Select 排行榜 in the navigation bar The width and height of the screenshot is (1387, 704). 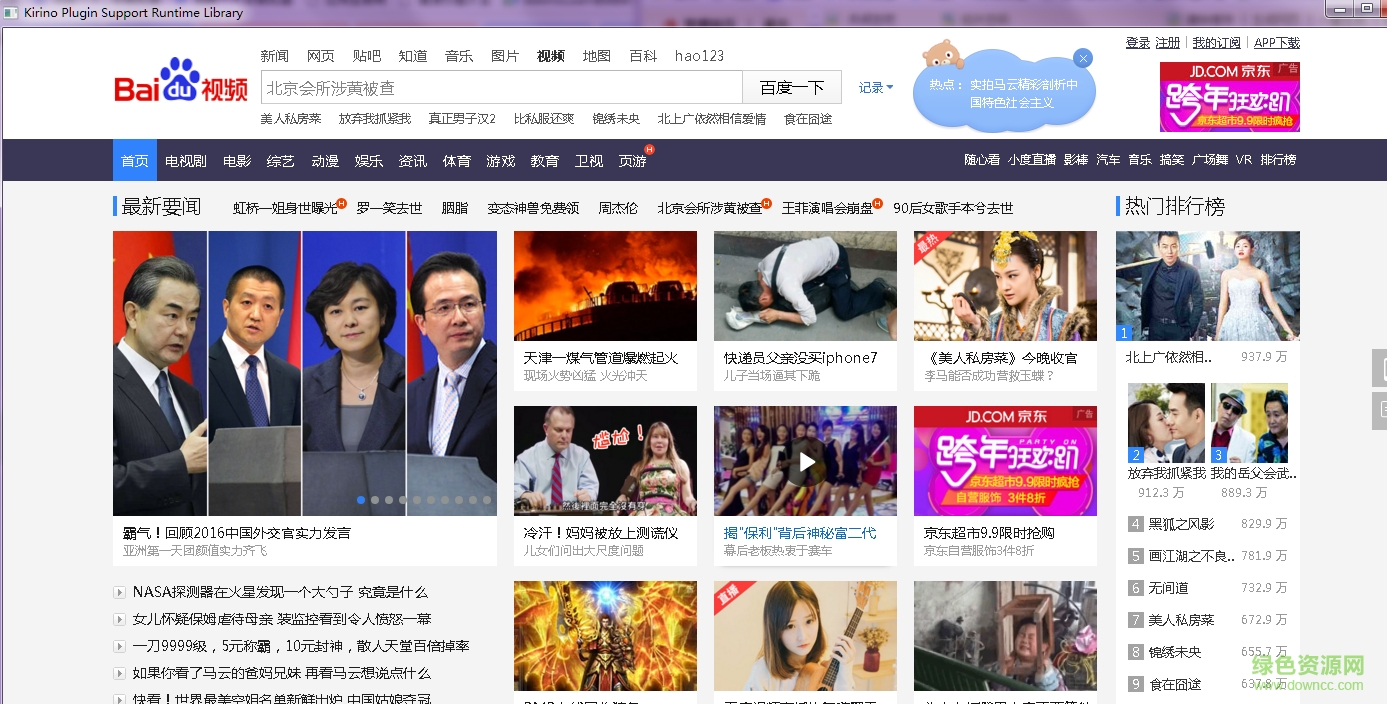(x=1277, y=159)
